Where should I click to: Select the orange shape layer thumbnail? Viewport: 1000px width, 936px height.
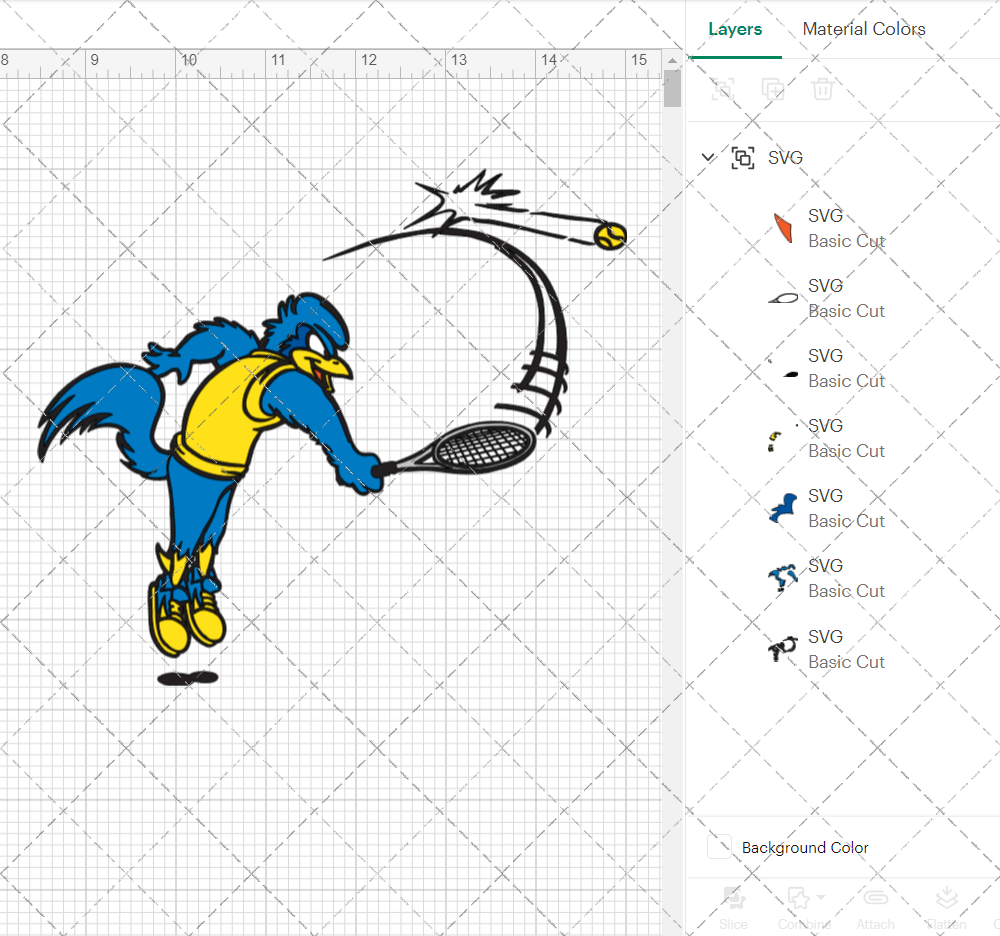pos(783,228)
